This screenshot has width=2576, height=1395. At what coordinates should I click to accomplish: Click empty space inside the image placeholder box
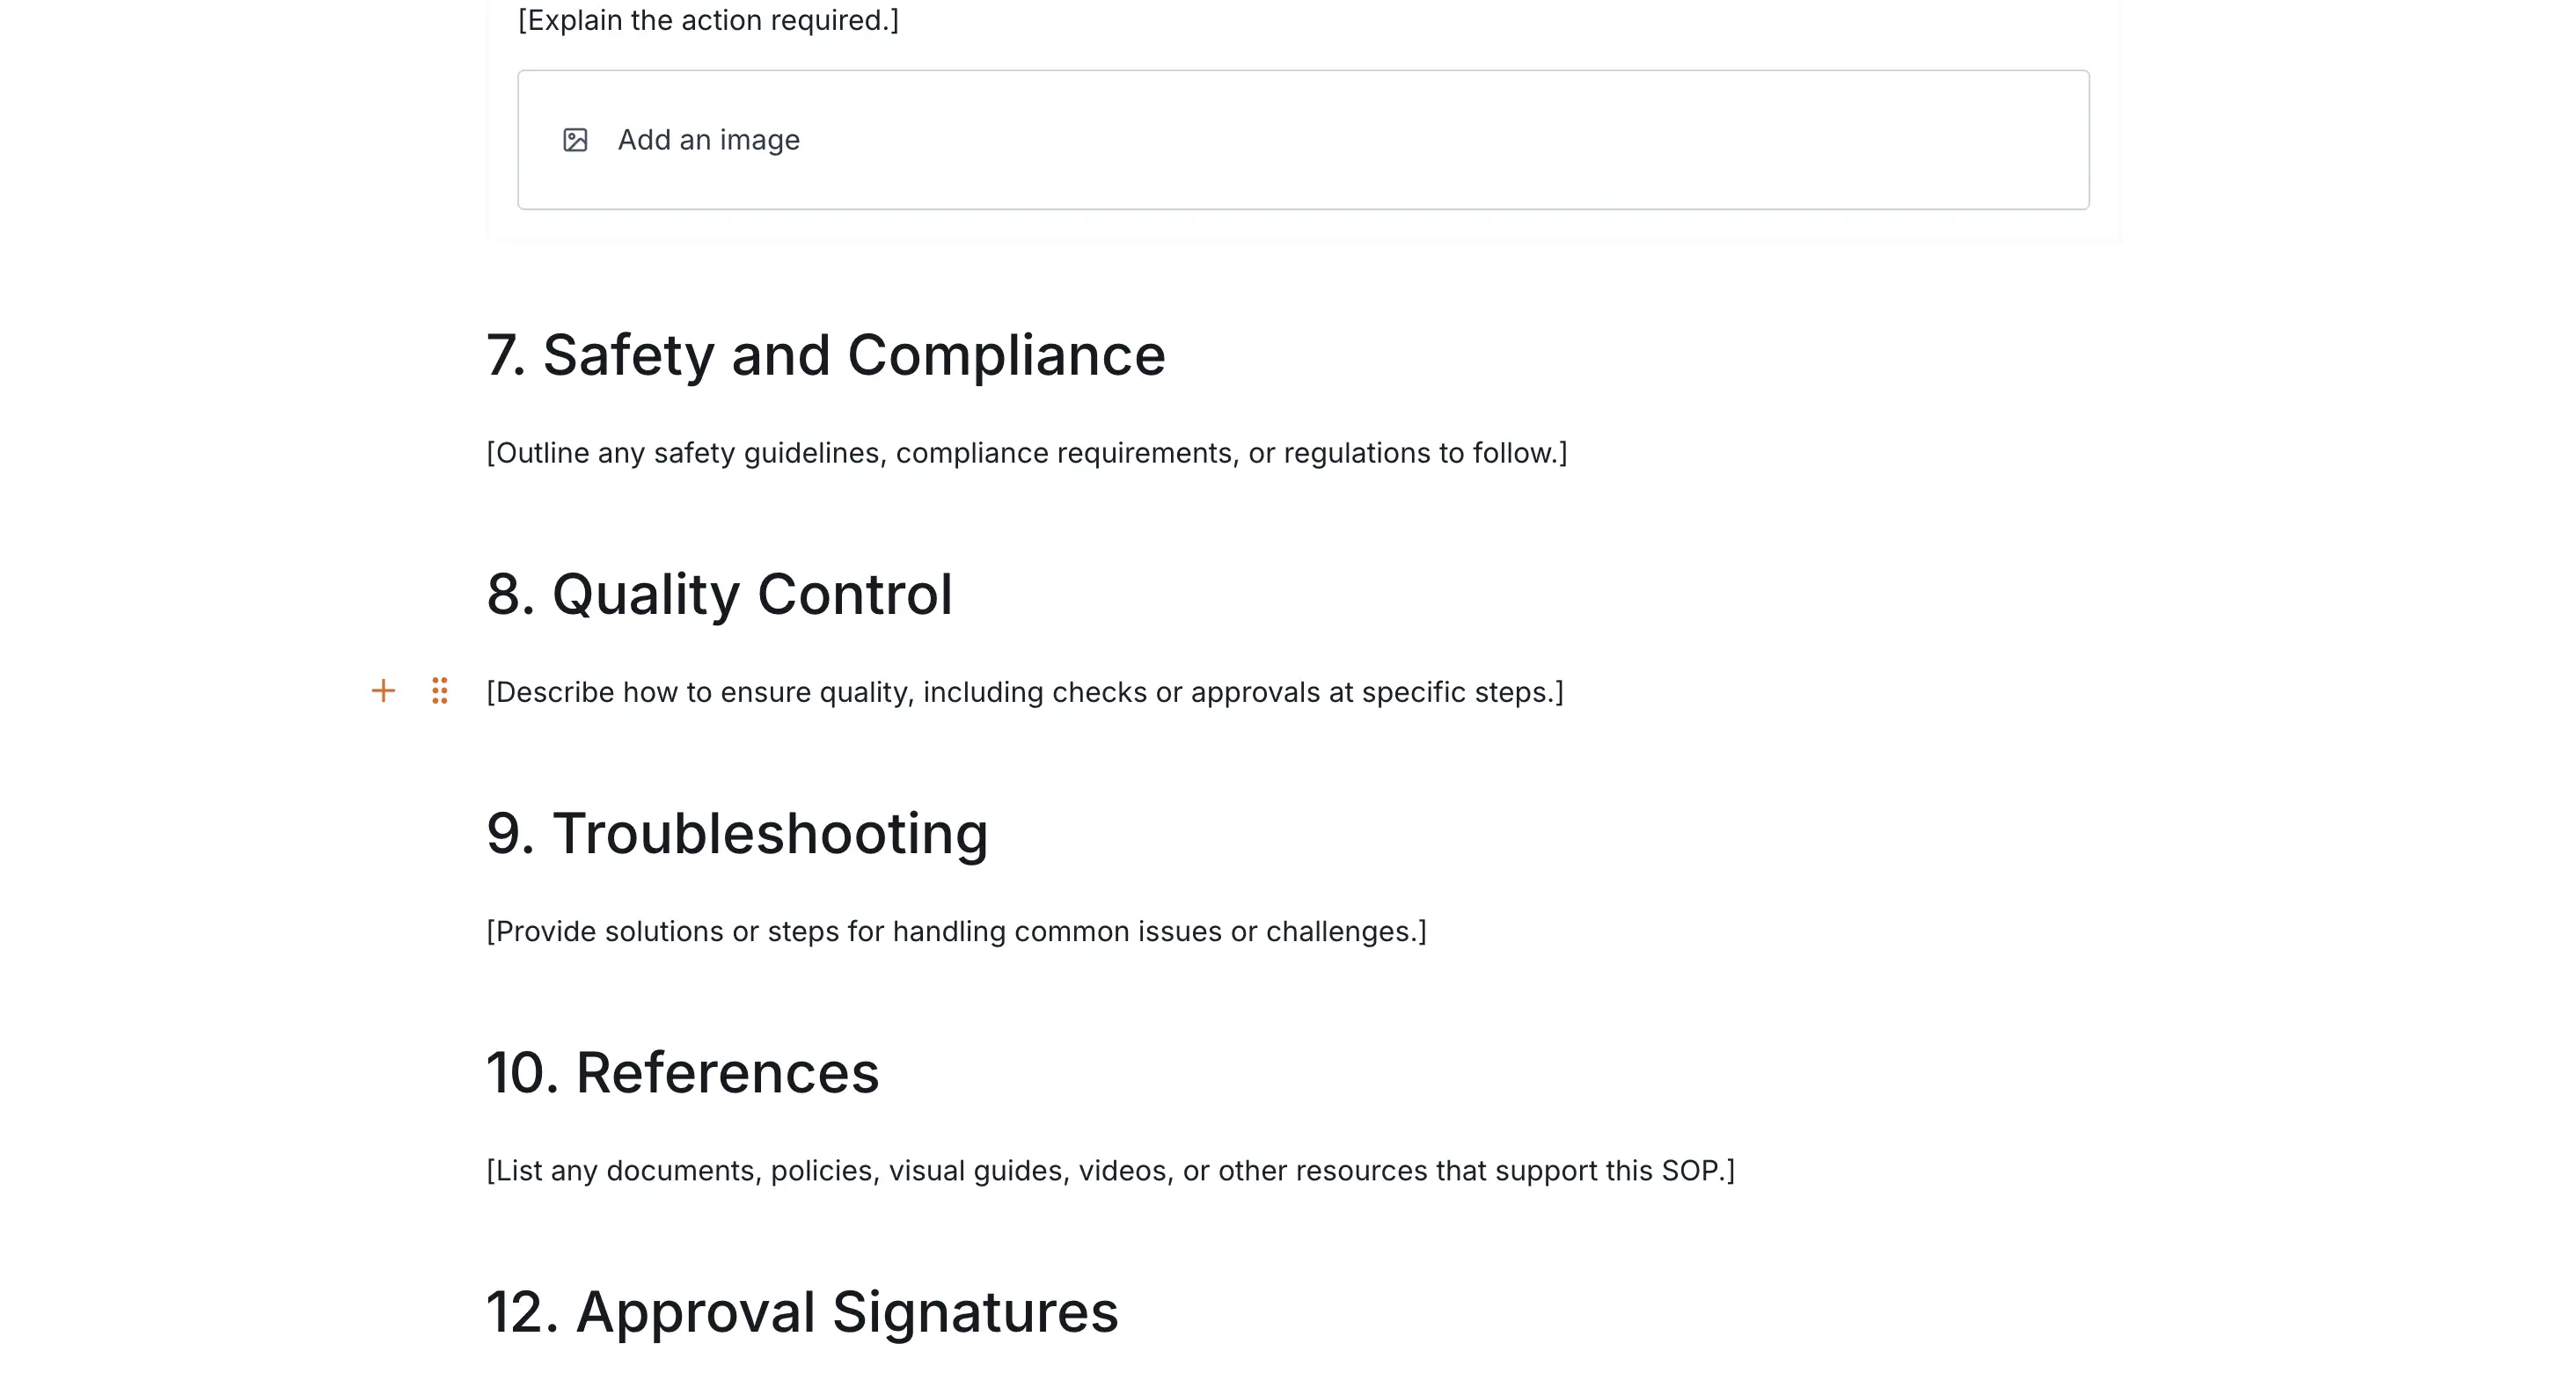[x=1400, y=140]
